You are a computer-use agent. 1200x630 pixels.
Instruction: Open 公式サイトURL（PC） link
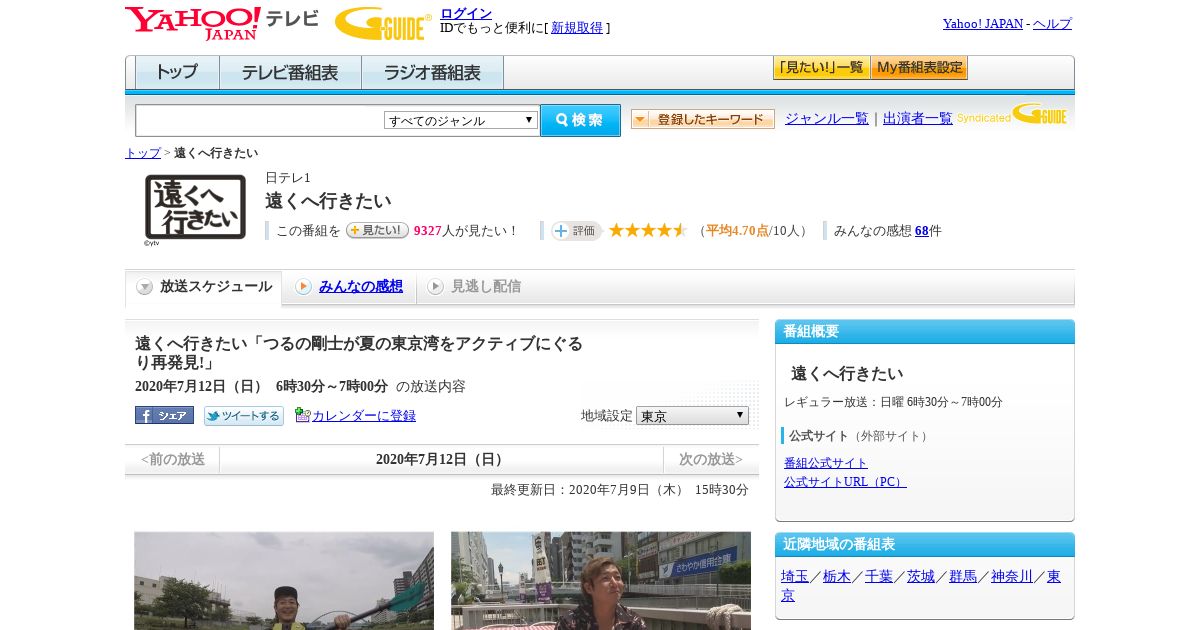845,482
